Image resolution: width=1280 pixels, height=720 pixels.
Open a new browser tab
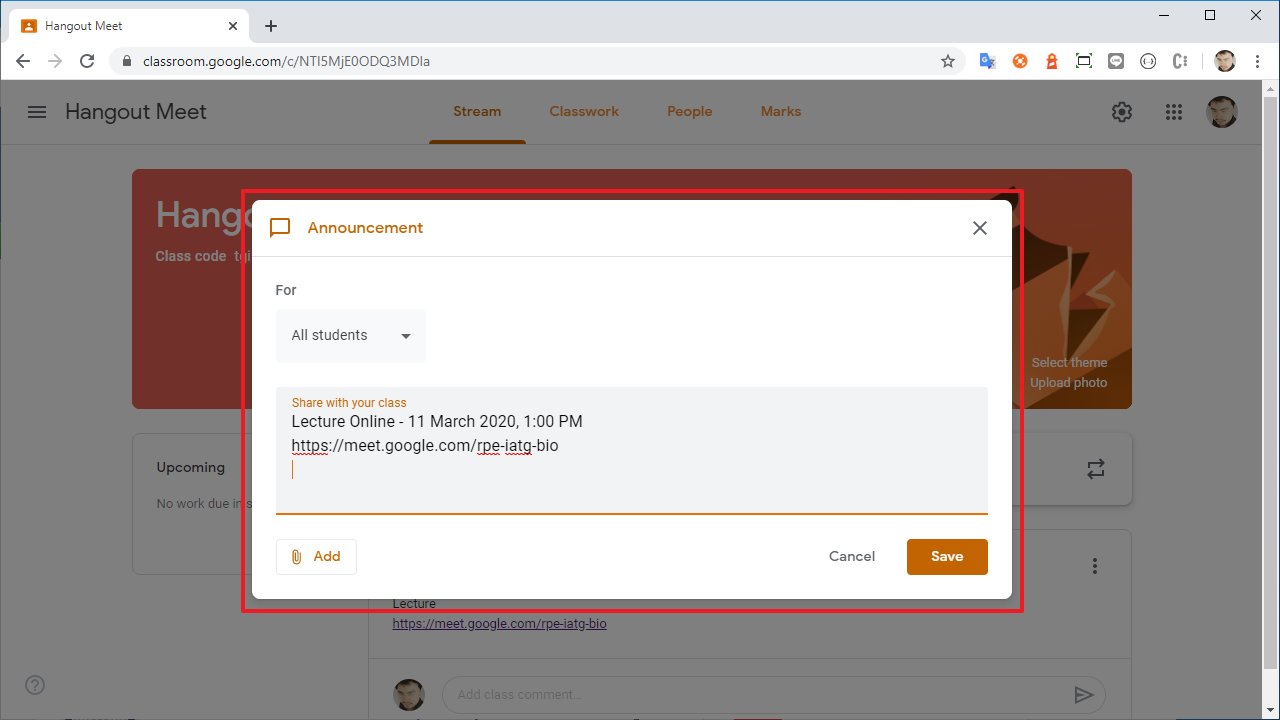click(271, 26)
